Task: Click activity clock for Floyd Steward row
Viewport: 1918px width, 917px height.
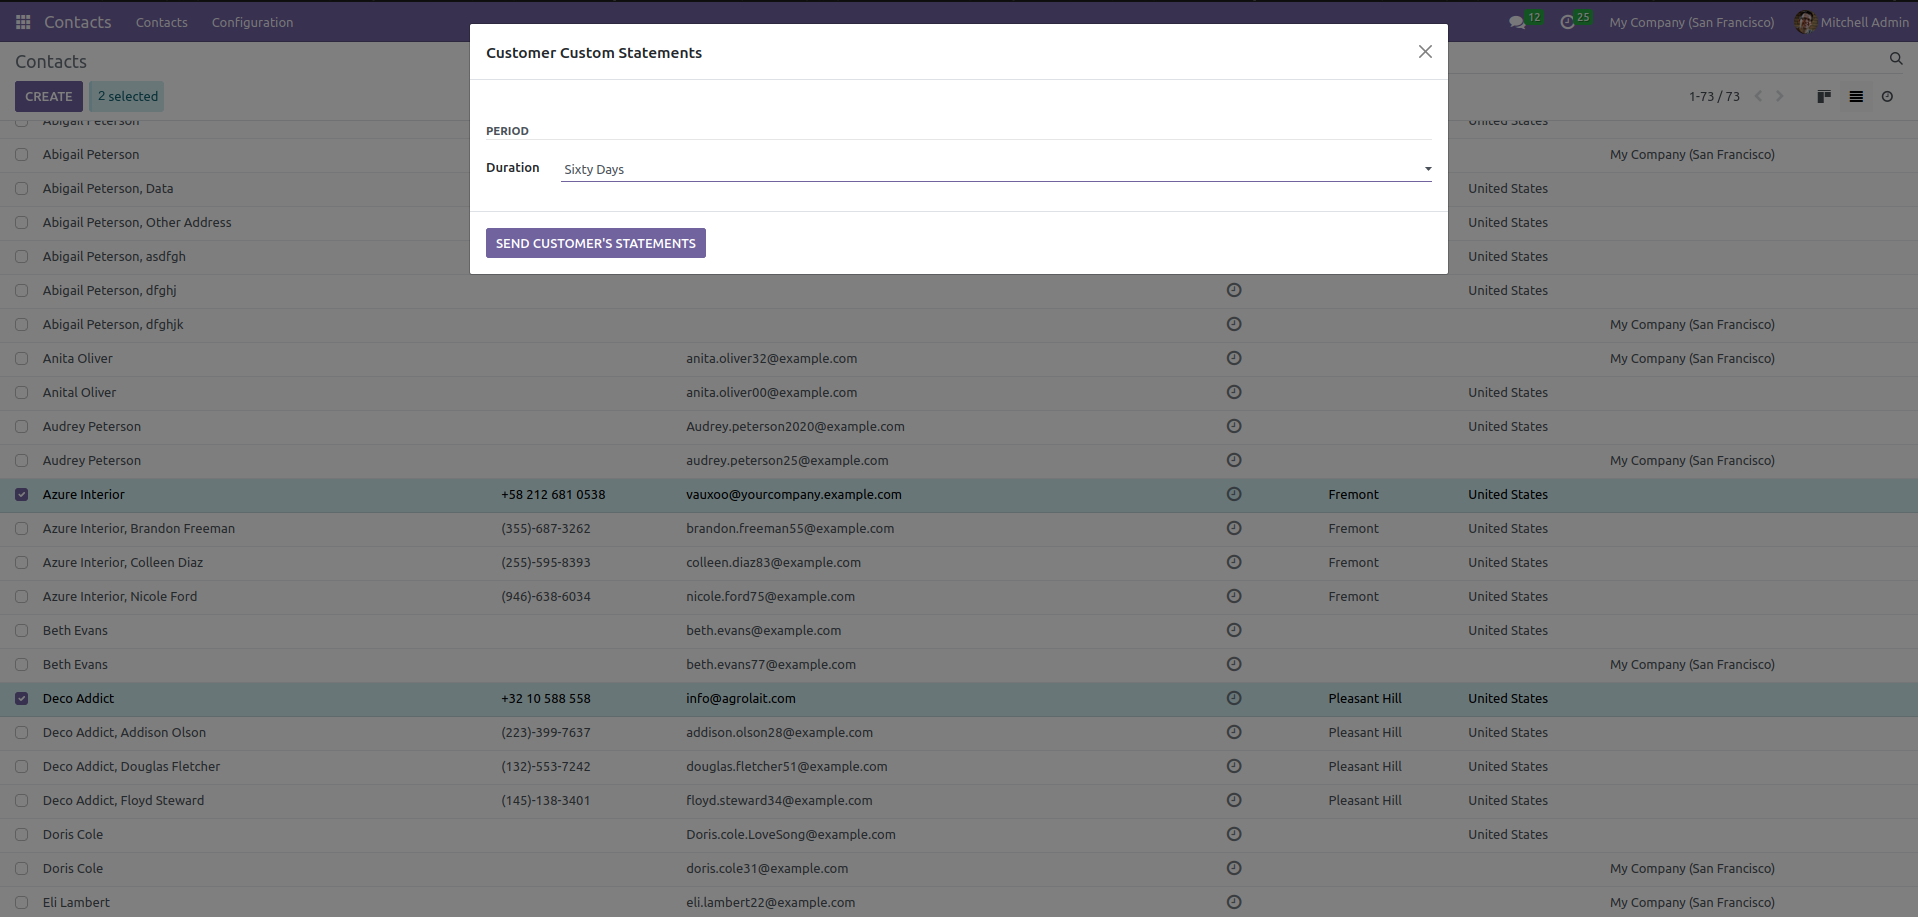Action: 1234,800
